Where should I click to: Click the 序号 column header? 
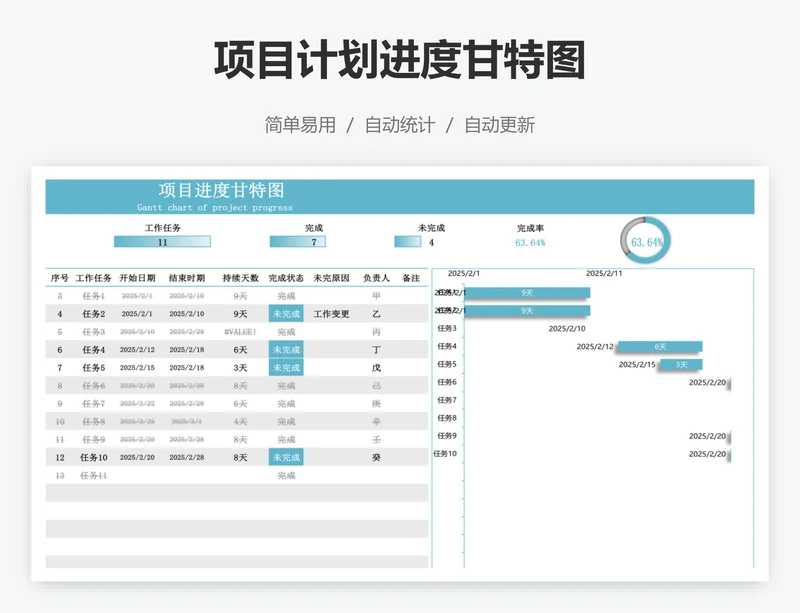pyautogui.click(x=59, y=278)
